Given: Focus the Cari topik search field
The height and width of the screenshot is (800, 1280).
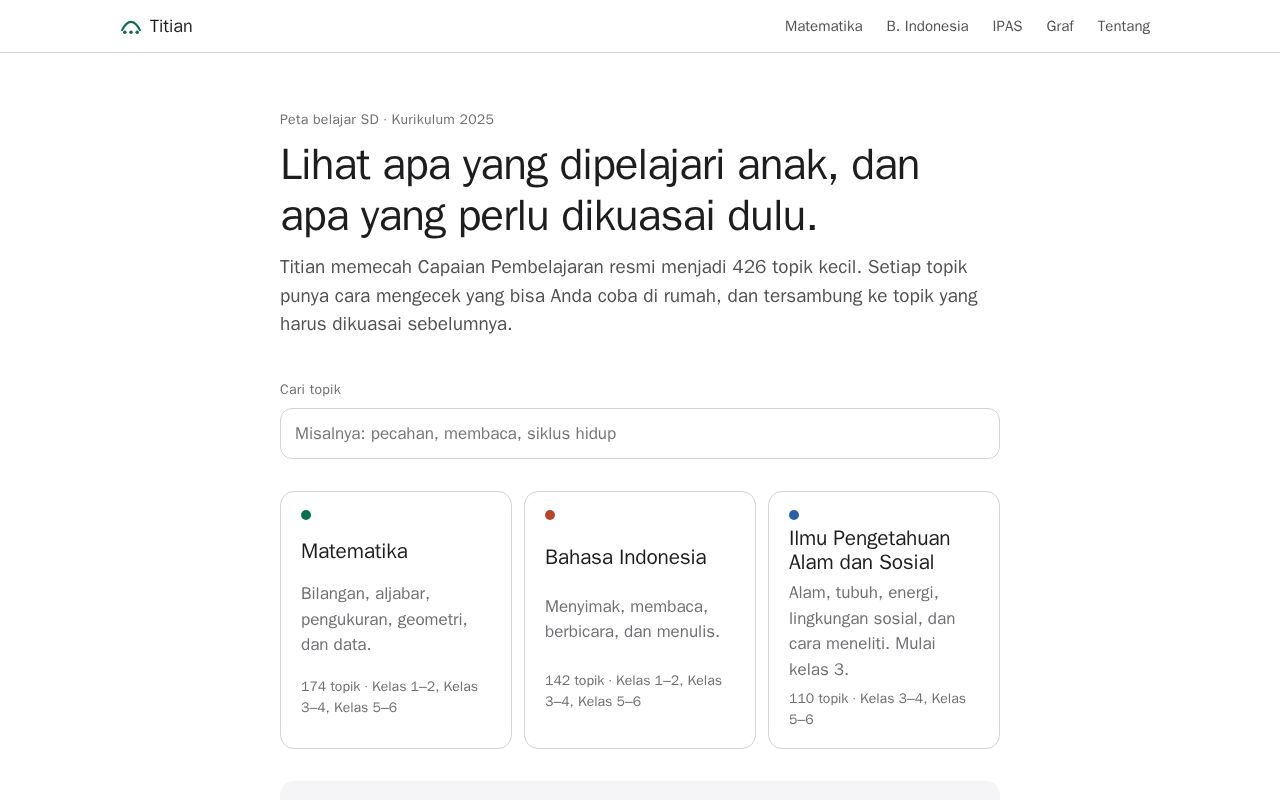Looking at the screenshot, I should (640, 434).
